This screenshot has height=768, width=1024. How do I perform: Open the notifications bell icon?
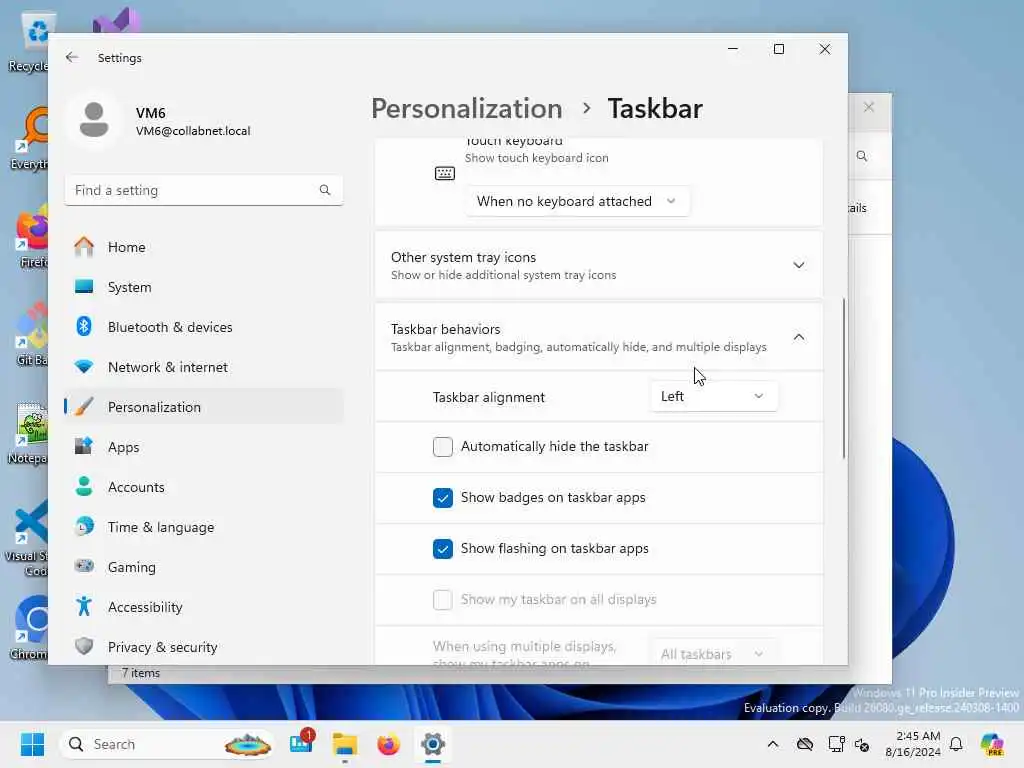click(956, 744)
